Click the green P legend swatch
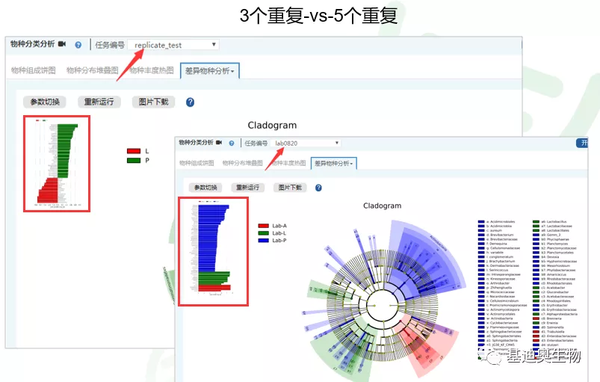This screenshot has height=382, width=600. pyautogui.click(x=134, y=160)
